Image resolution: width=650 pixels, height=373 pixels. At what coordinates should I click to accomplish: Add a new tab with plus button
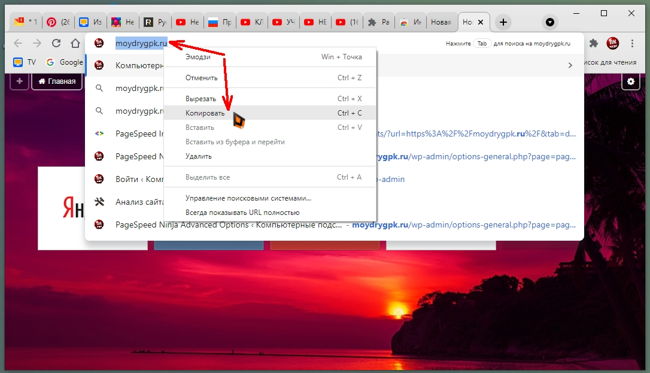pos(503,22)
